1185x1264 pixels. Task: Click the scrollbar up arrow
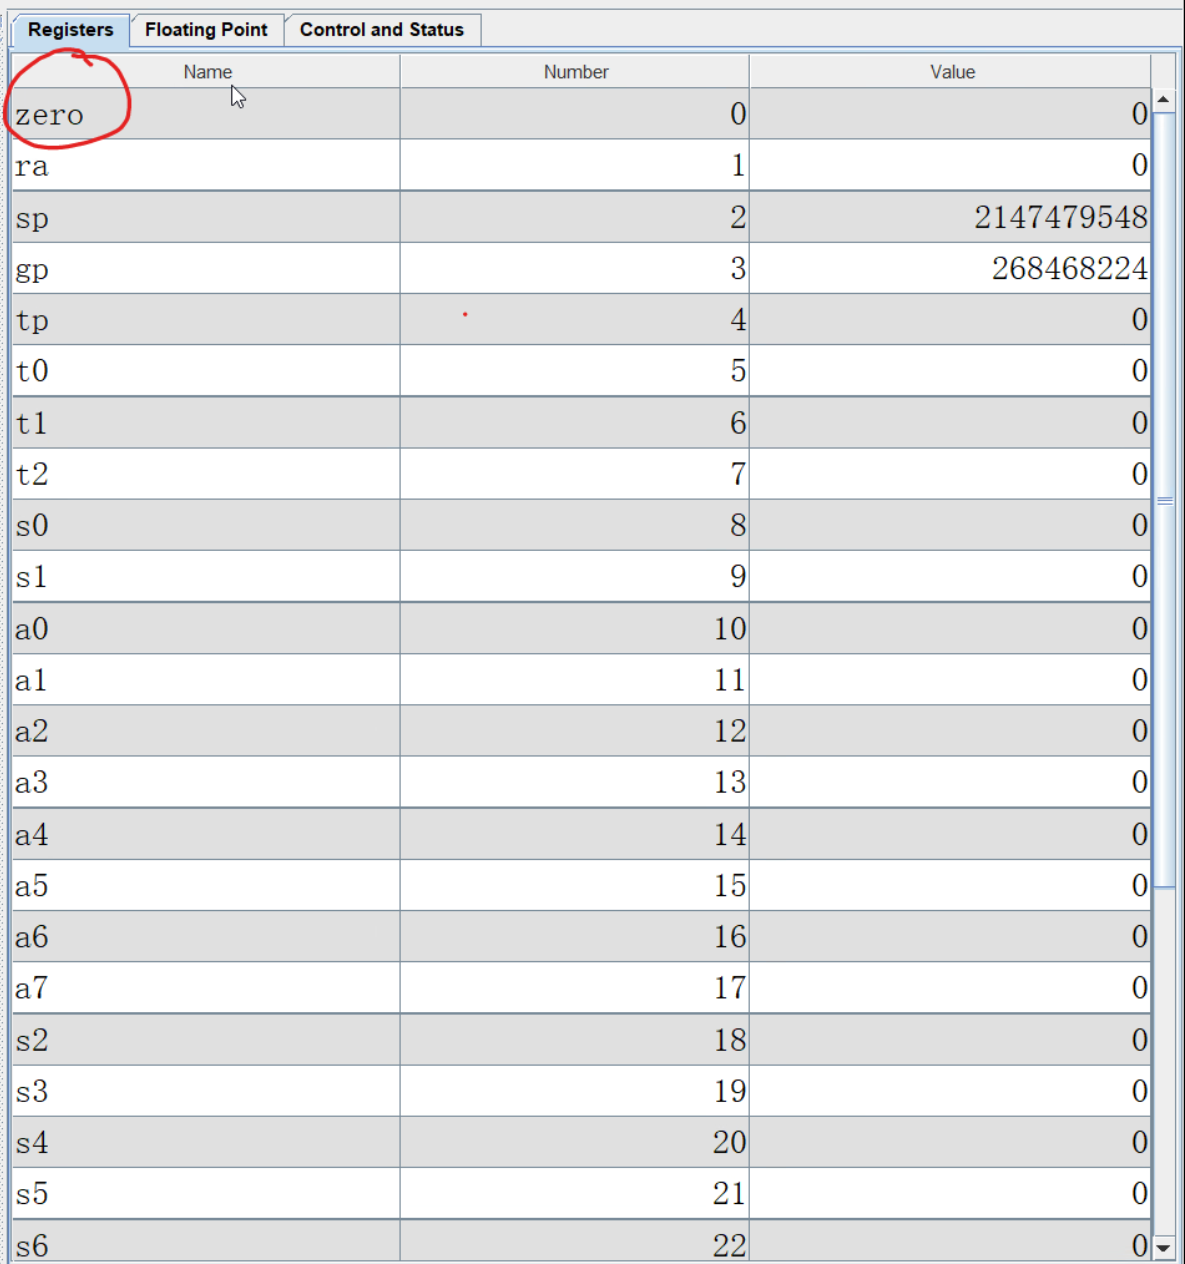tap(1163, 100)
